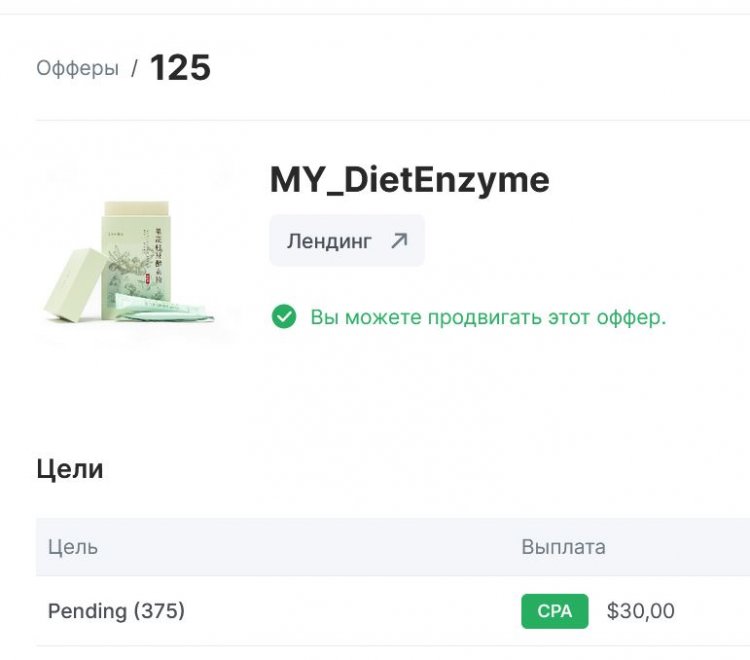Sort by the Выплата column header

(563, 547)
